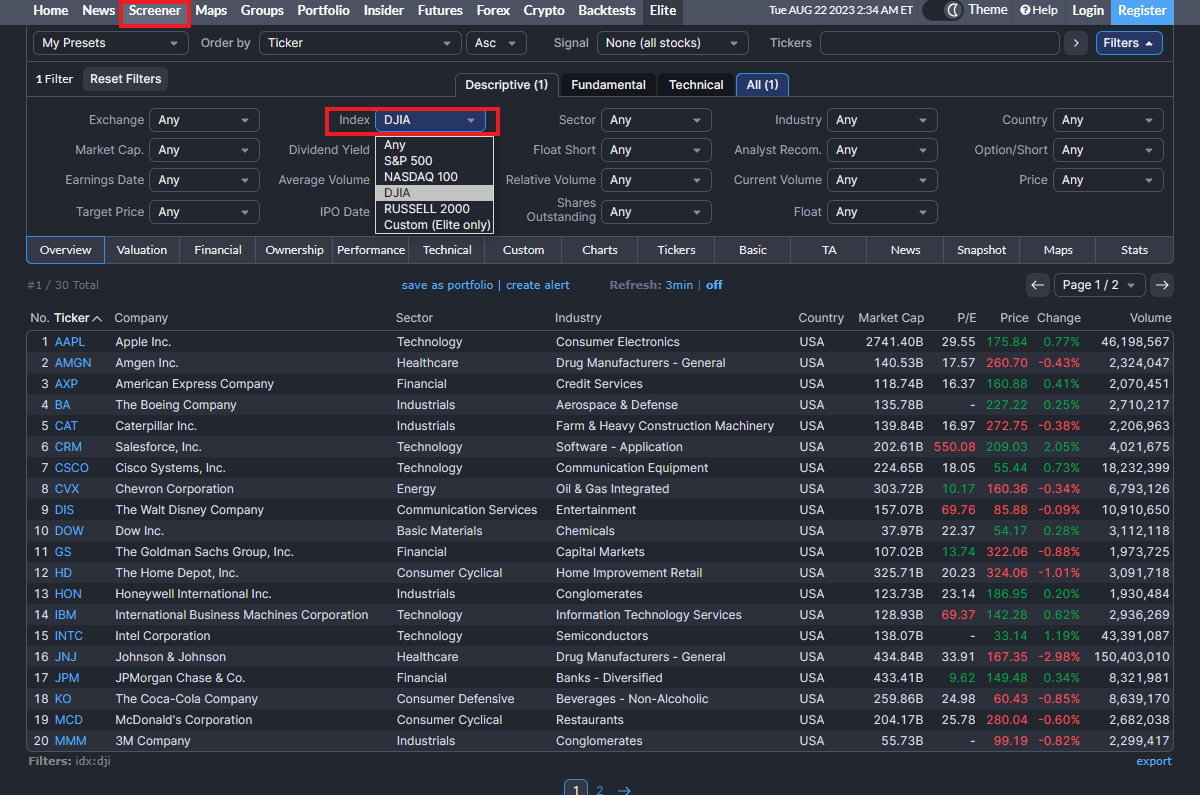Click the Reset Filters button

125,79
